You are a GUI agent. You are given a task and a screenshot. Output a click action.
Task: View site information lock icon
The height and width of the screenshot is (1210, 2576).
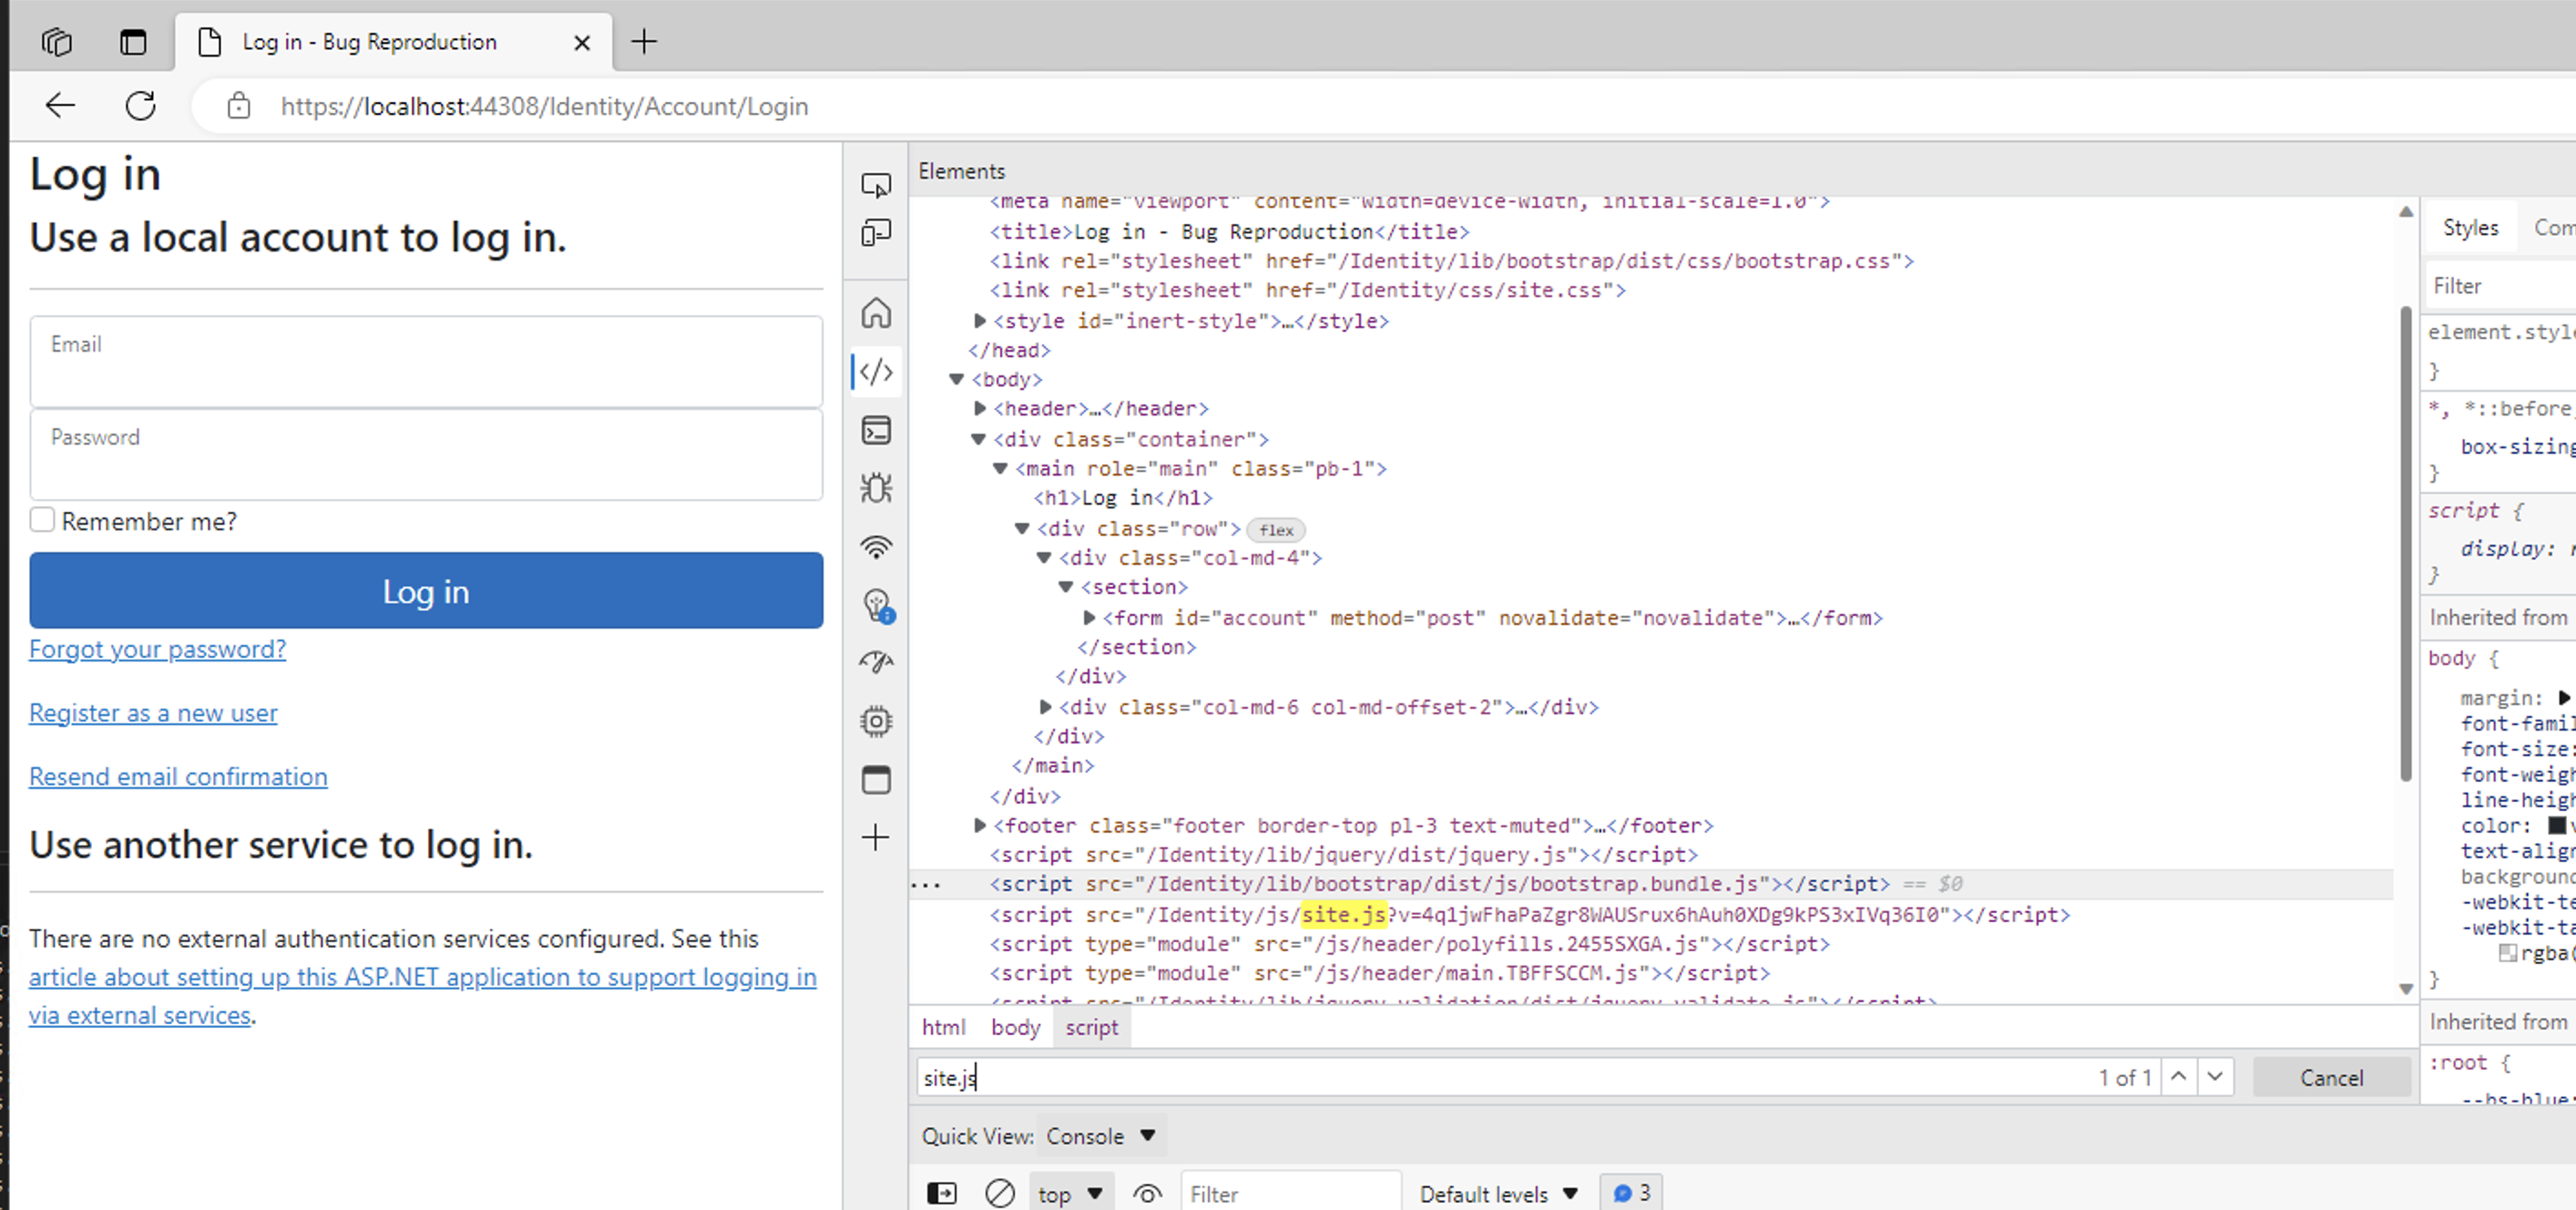coord(238,106)
